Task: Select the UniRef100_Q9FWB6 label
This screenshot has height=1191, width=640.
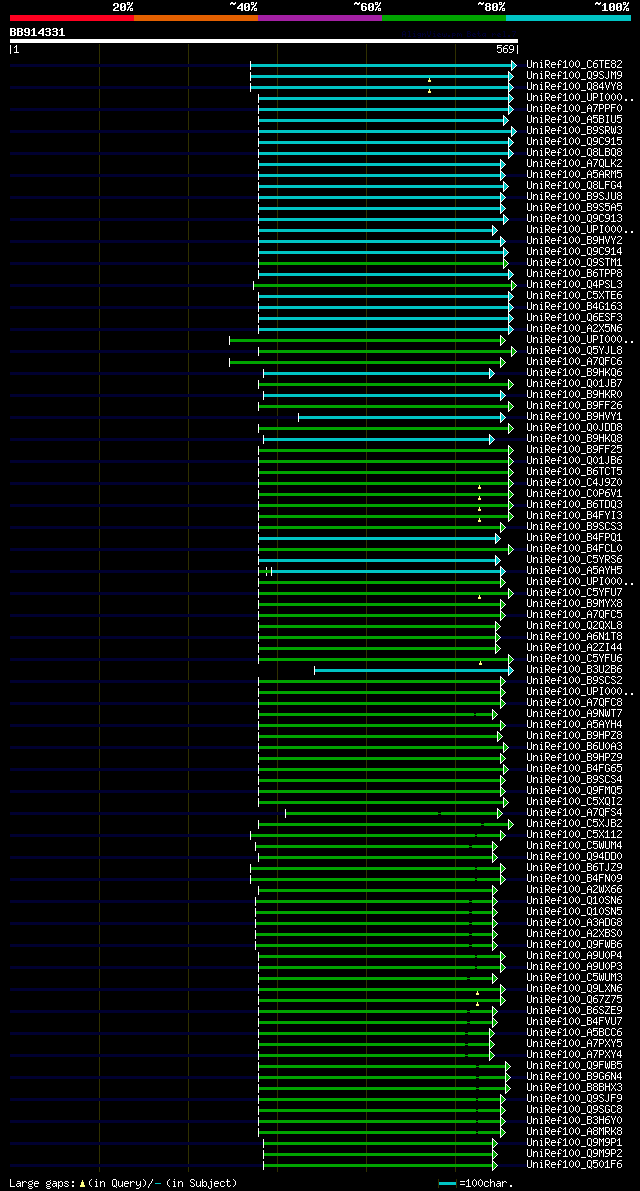Action: 574,945
